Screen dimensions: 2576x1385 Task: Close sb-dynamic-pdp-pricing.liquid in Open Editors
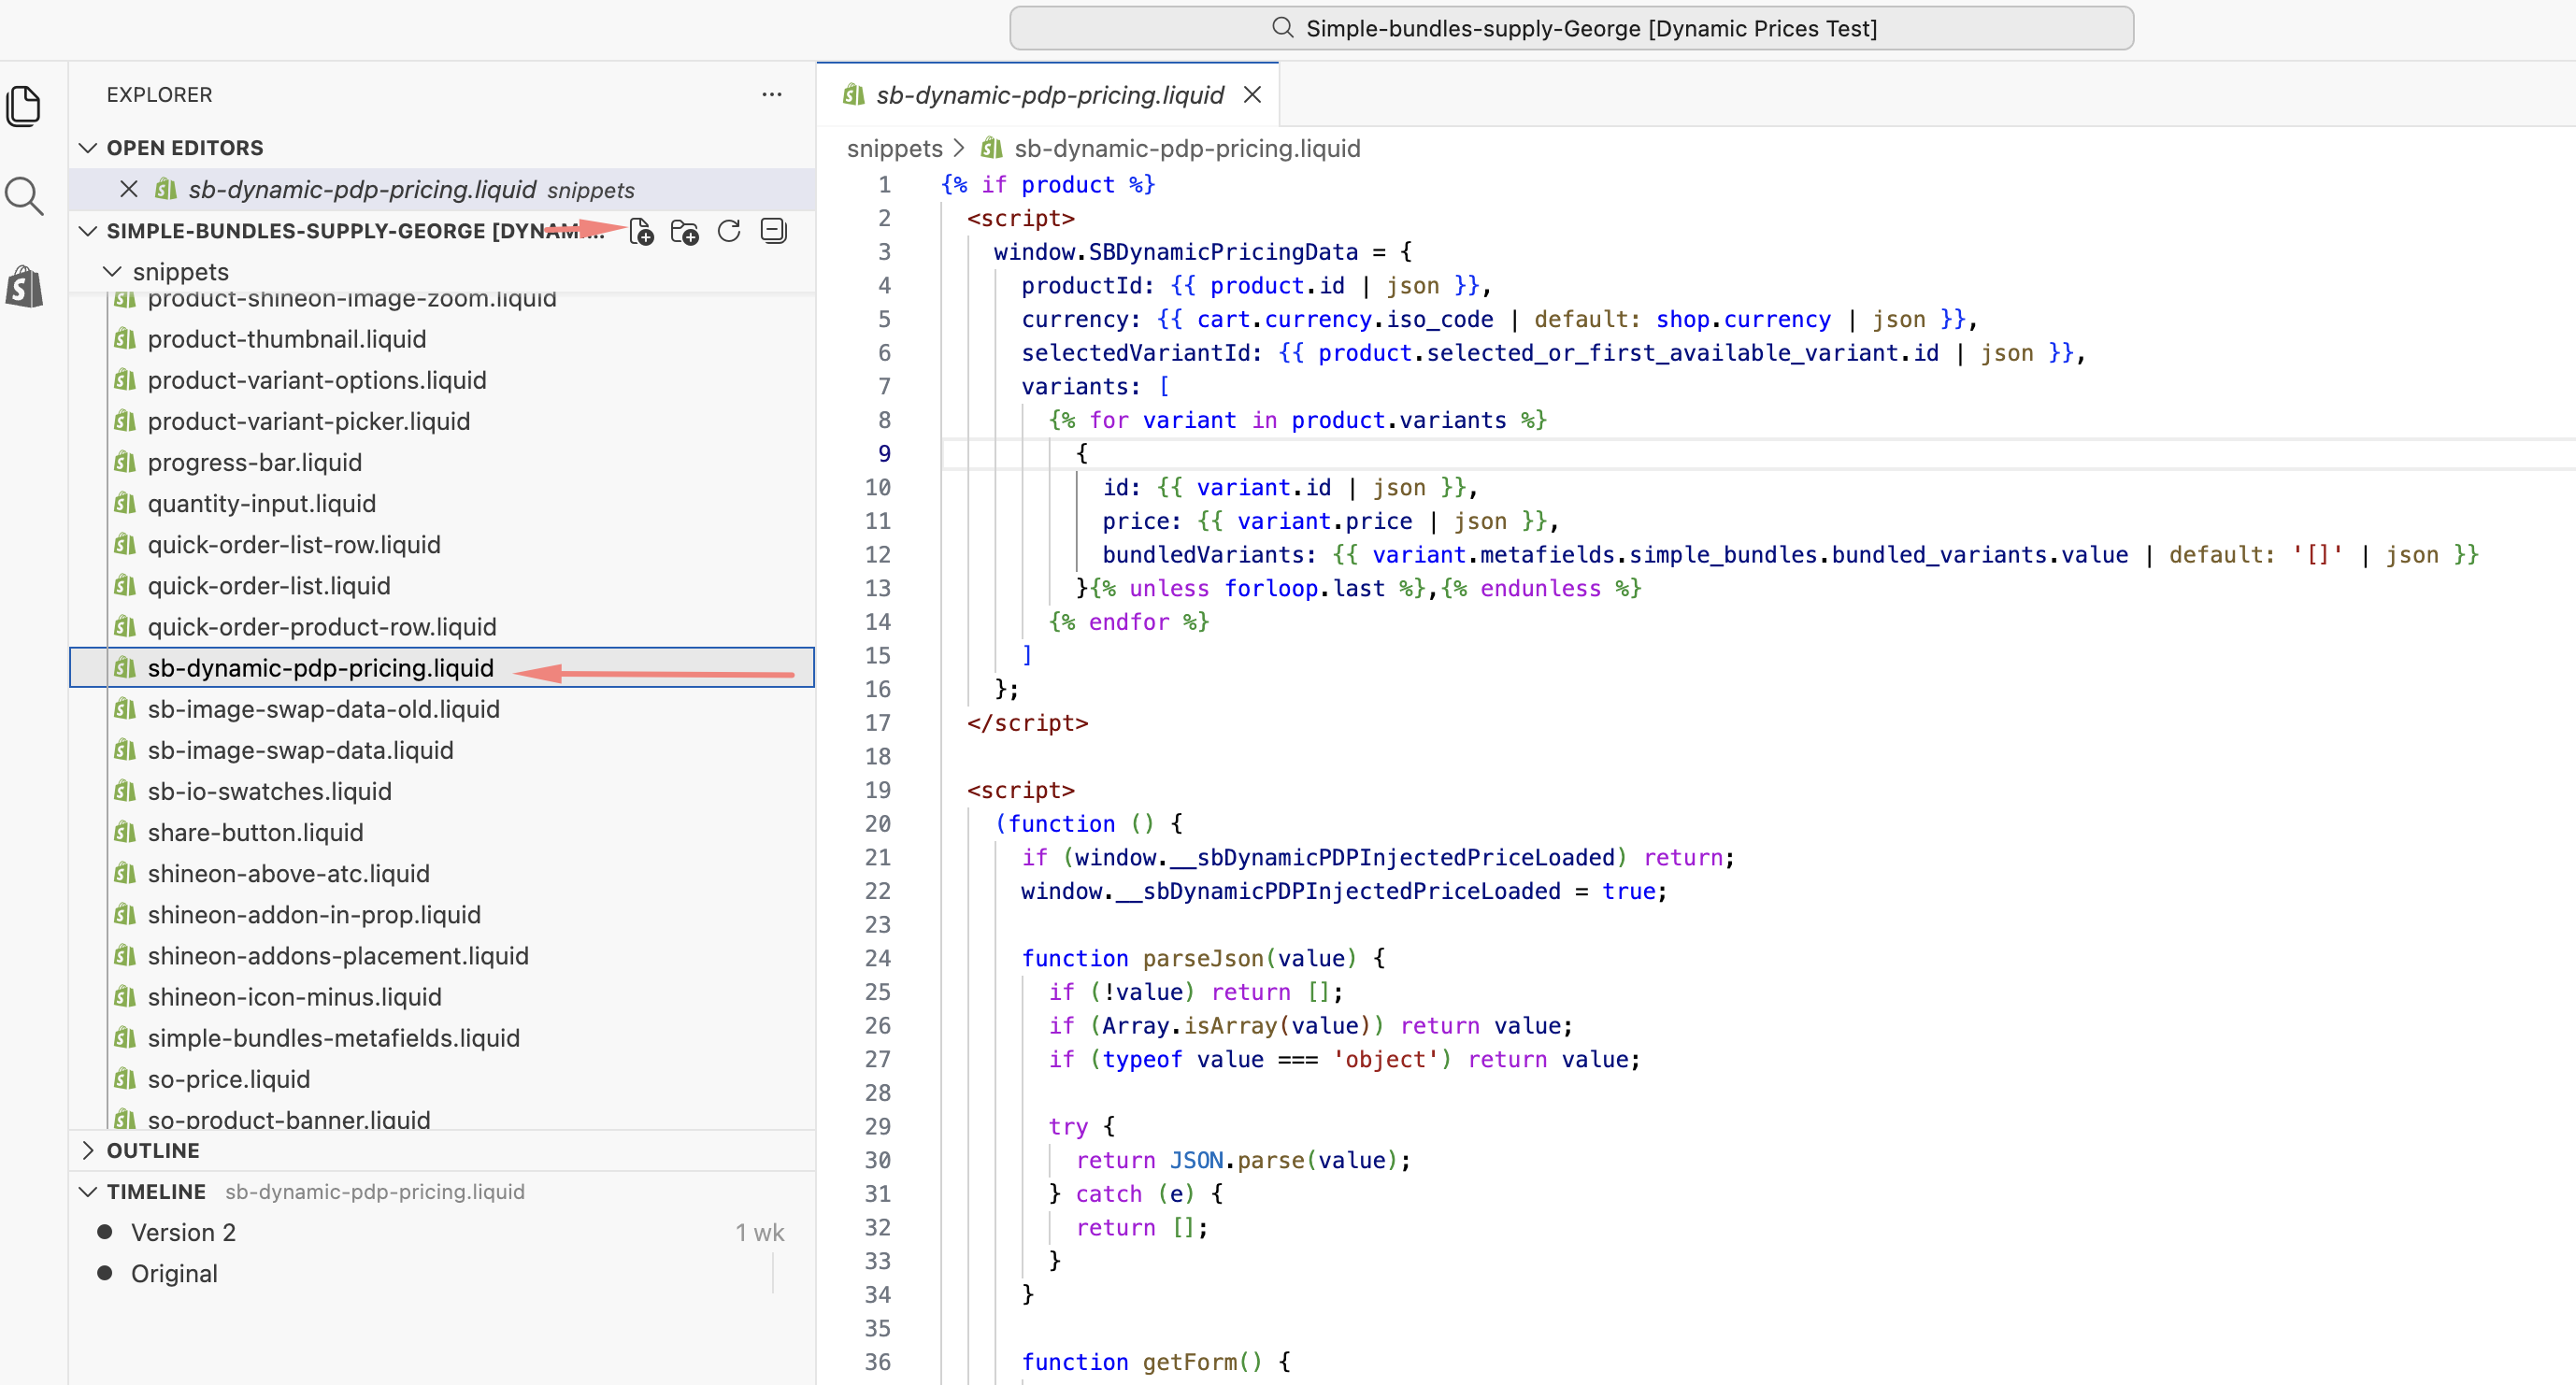[129, 189]
